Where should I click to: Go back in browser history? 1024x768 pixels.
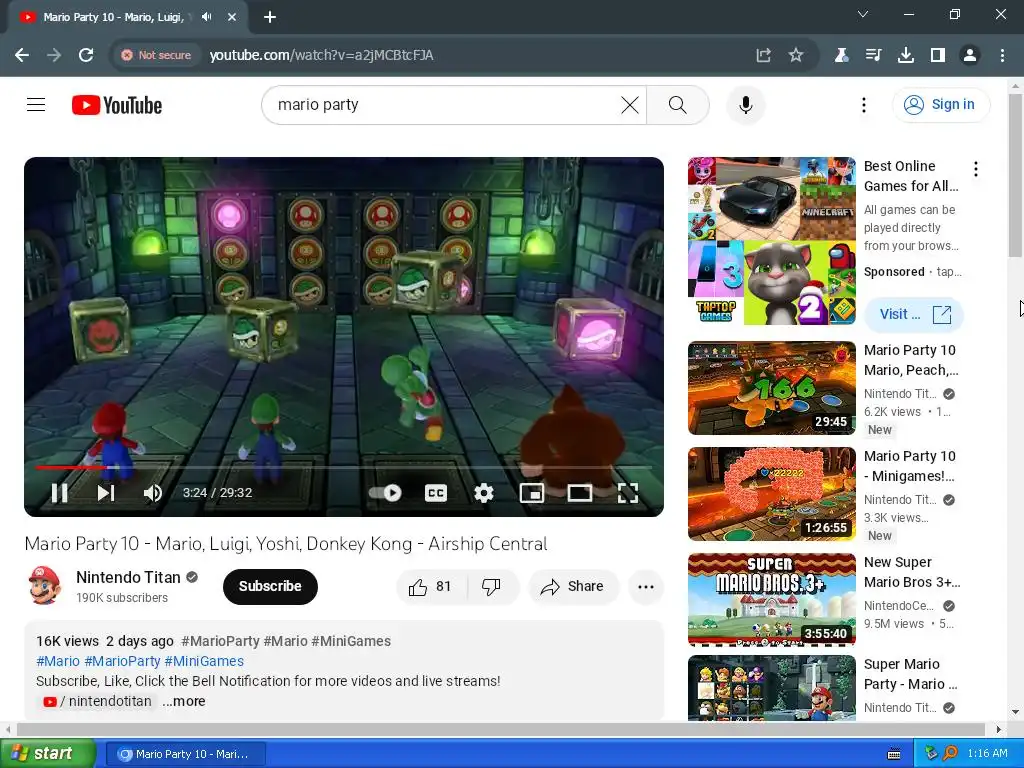pos(22,55)
